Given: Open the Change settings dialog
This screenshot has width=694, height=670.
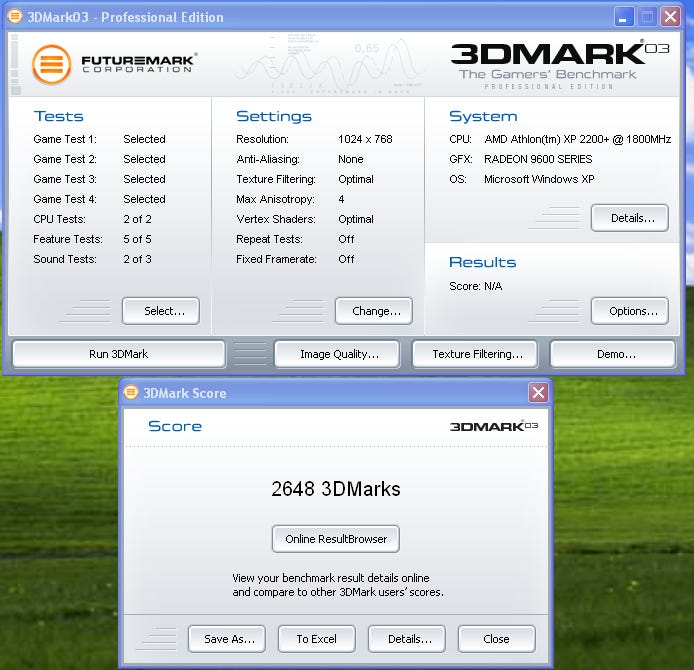Looking at the screenshot, I should tap(374, 311).
